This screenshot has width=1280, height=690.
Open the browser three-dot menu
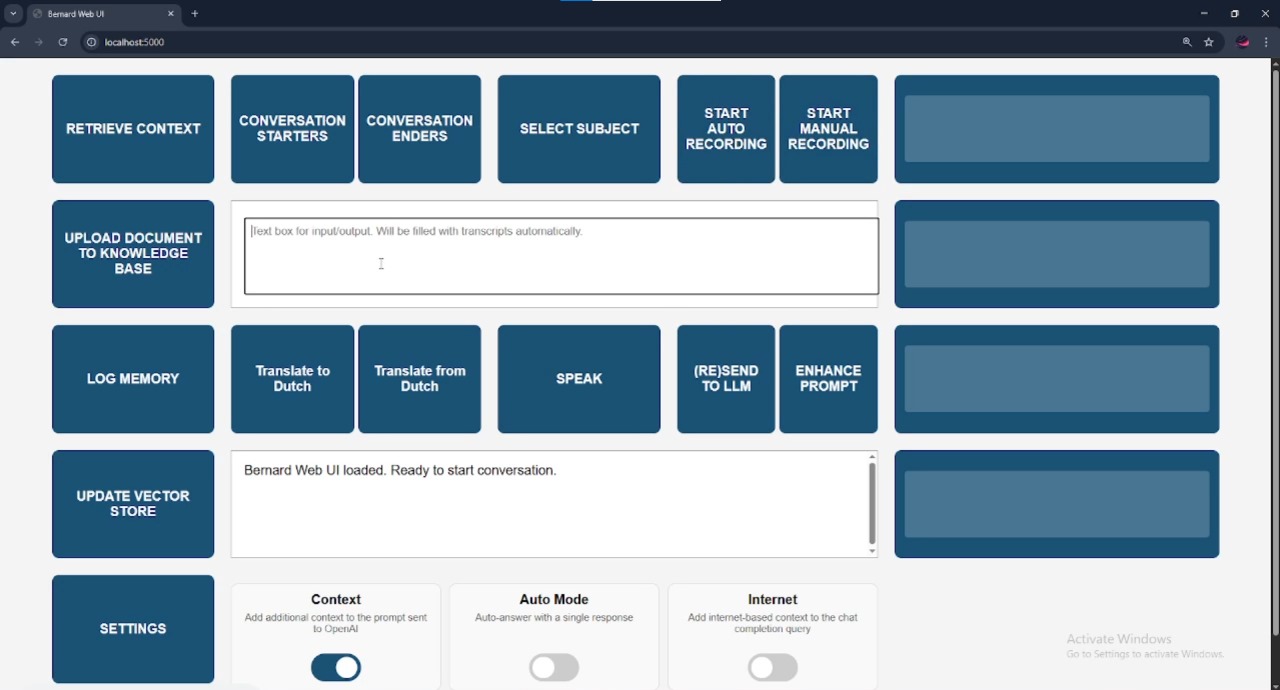[x=1267, y=43]
